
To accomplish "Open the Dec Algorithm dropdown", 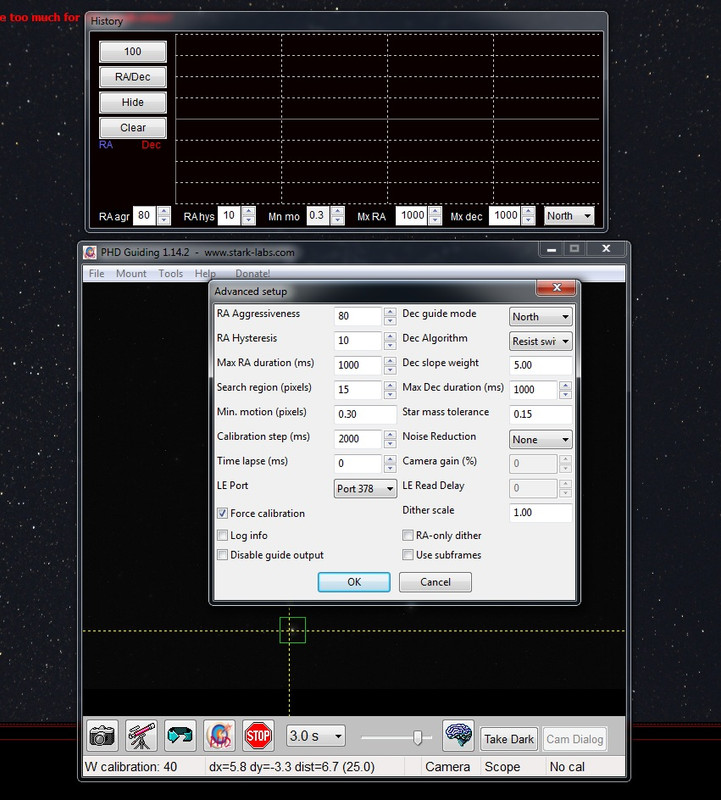I will (540, 341).
